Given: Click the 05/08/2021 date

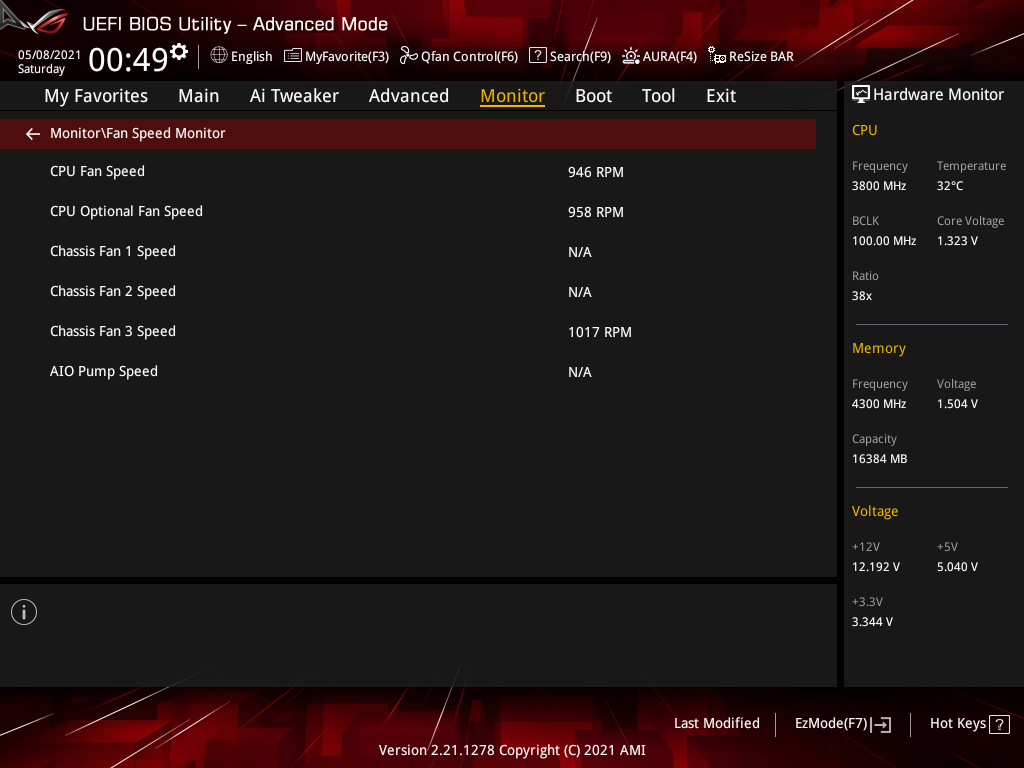Looking at the screenshot, I should point(49,55).
